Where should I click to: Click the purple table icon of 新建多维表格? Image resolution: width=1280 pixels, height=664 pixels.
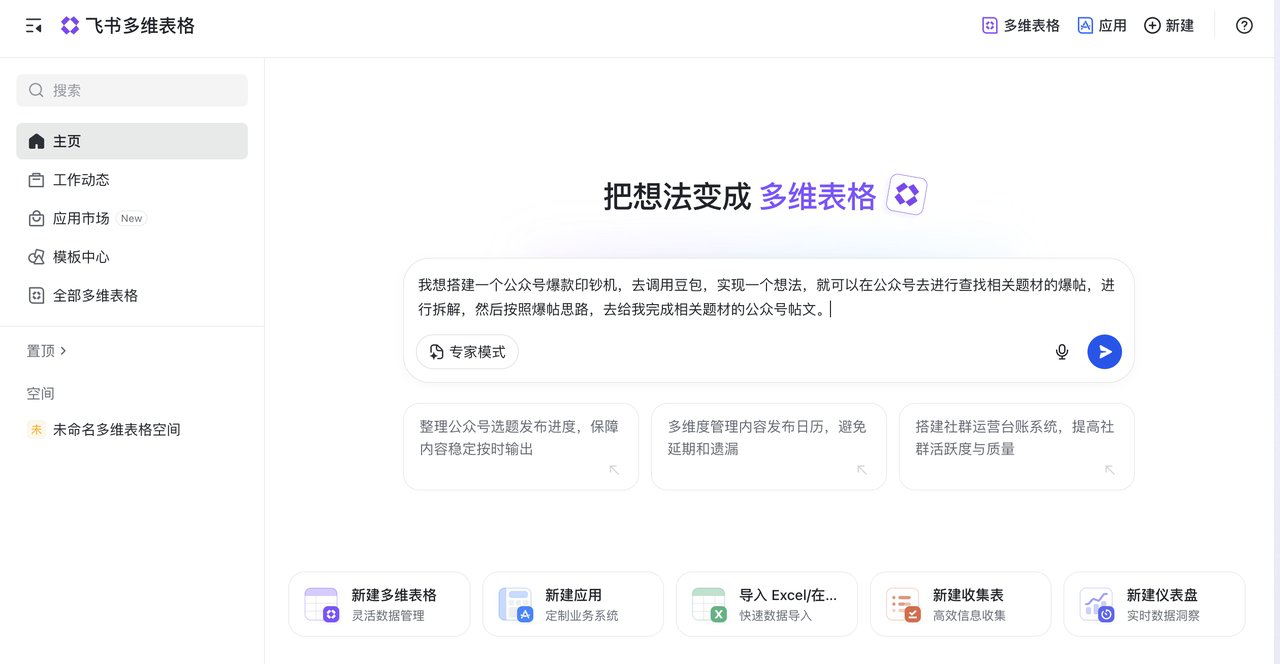[x=322, y=605]
